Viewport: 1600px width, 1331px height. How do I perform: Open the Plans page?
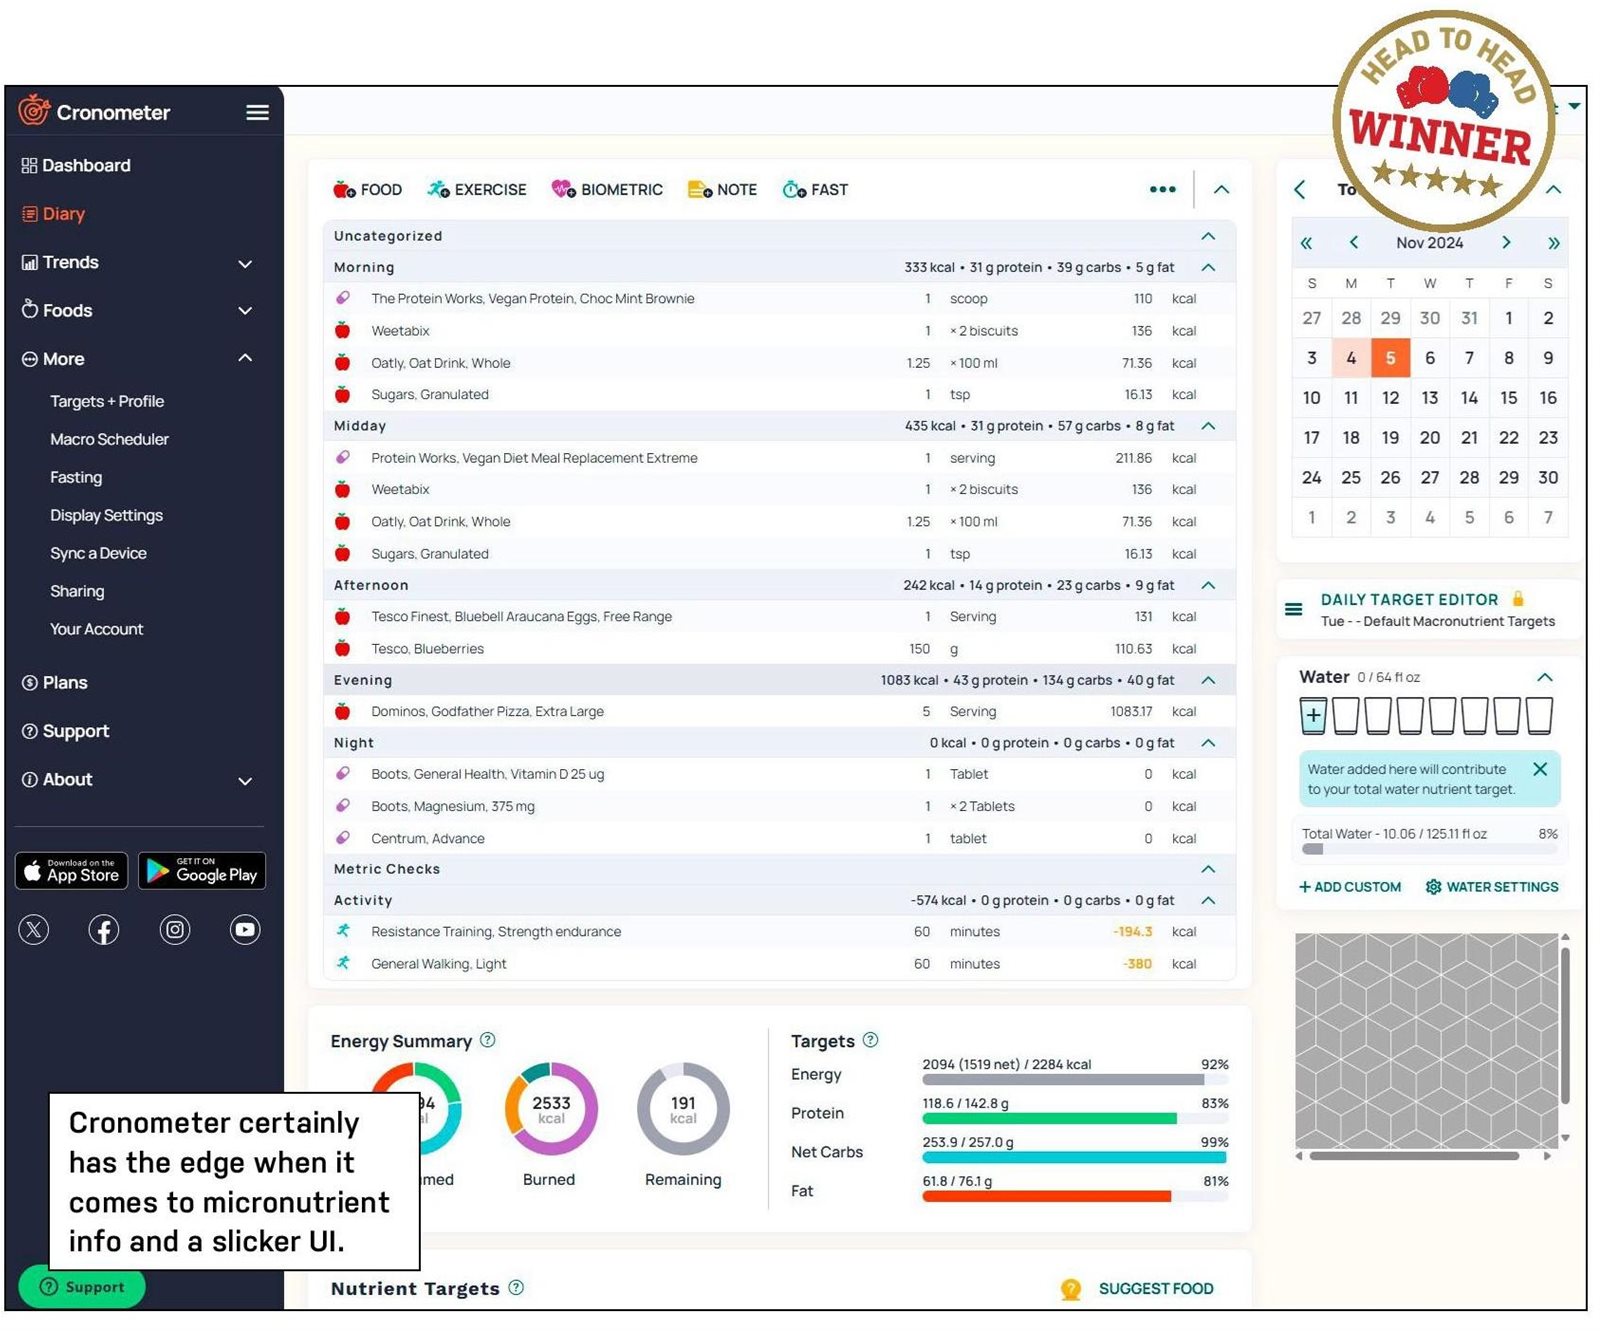pyautogui.click(x=55, y=683)
